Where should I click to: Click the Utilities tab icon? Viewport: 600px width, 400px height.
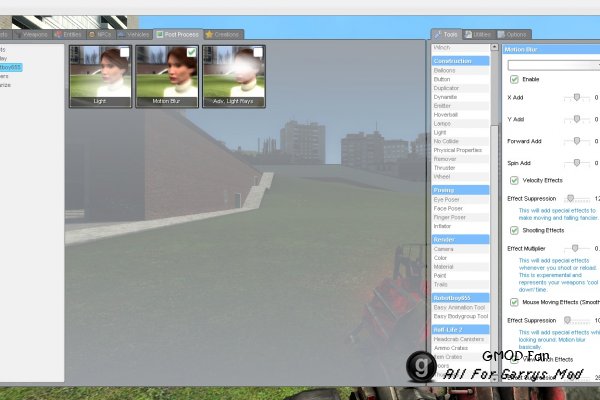[468, 34]
